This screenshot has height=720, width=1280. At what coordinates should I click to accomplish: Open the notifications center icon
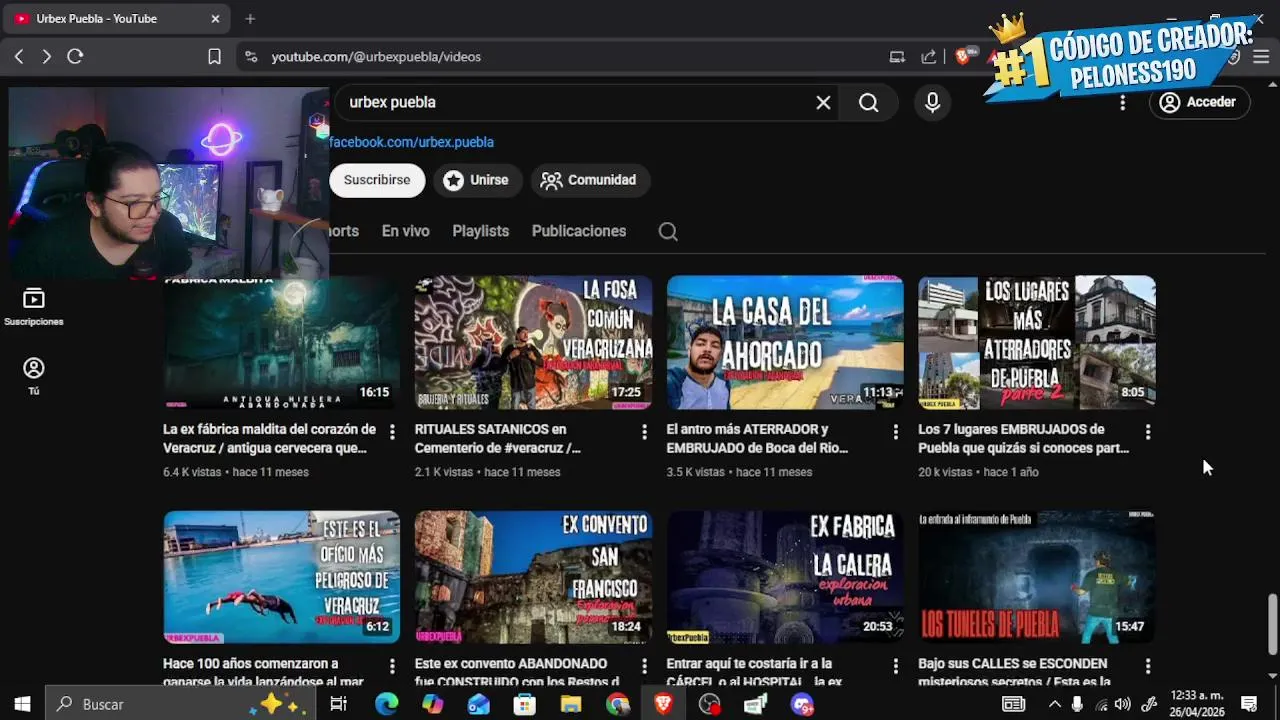click(x=1248, y=704)
